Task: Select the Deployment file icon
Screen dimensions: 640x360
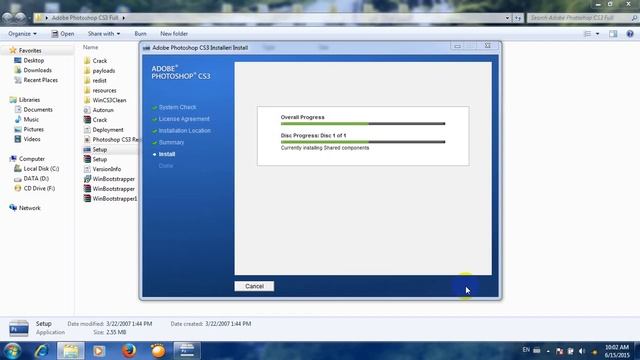Action: pos(87,129)
